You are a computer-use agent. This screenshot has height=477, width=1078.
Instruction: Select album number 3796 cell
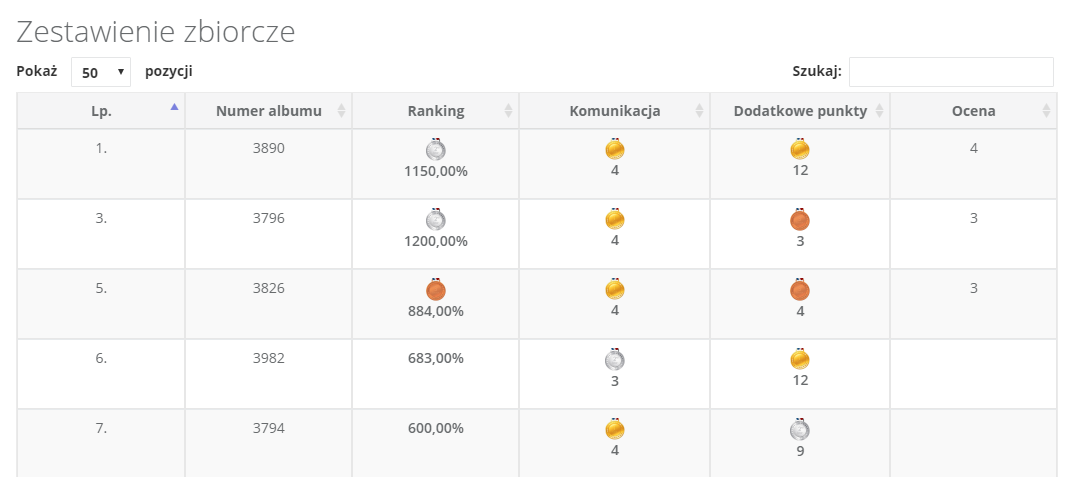click(x=269, y=234)
